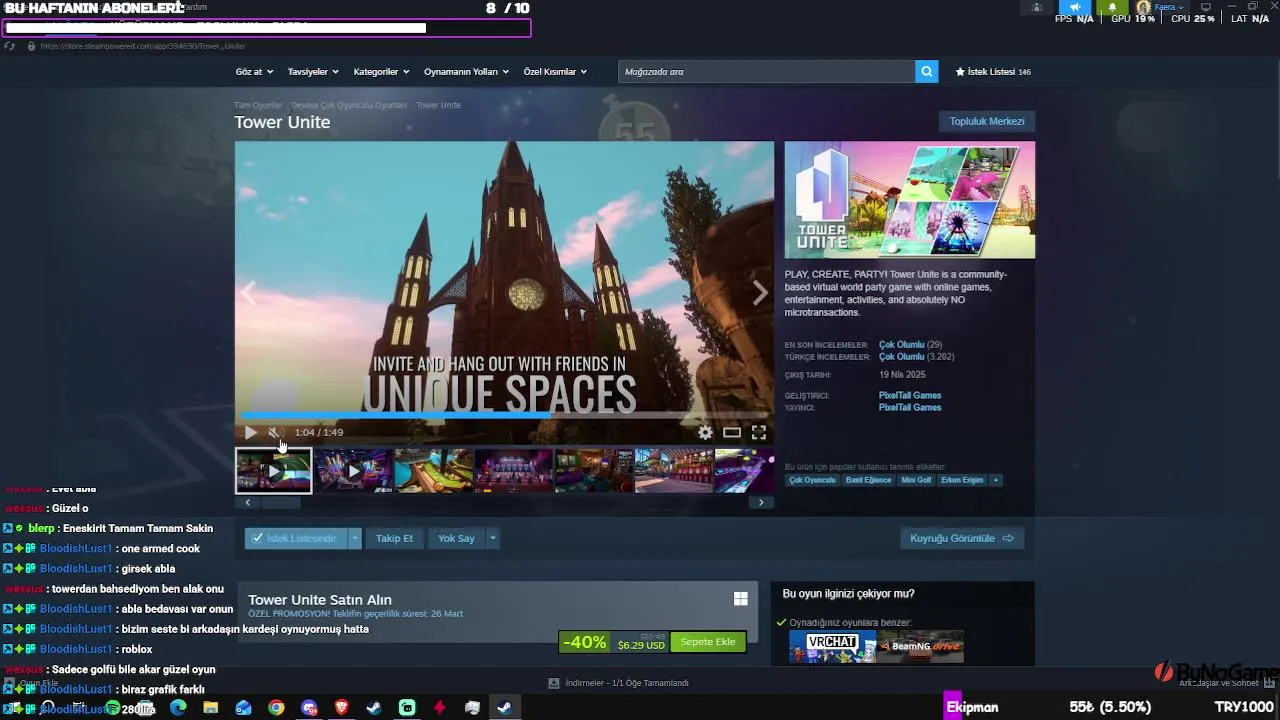Open PixelTail Games developer link
This screenshot has height=720, width=1280.
pyautogui.click(x=910, y=395)
